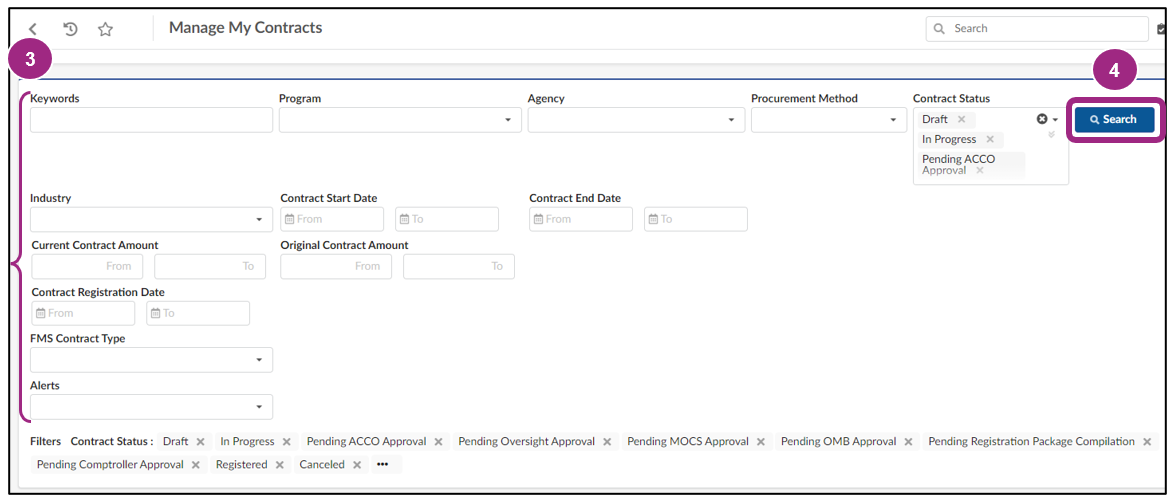
Task: Expand the Alerts dropdown
Action: click(x=151, y=407)
